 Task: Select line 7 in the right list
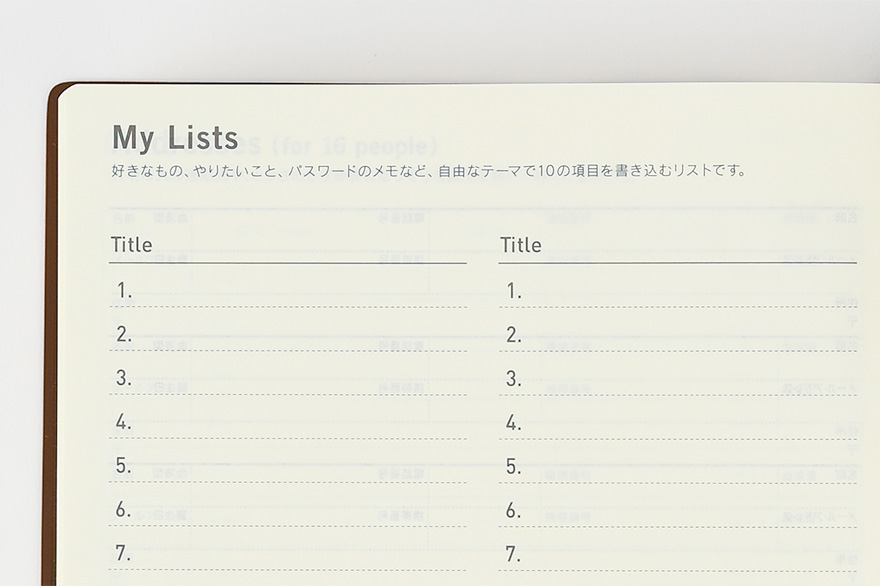tap(680, 554)
